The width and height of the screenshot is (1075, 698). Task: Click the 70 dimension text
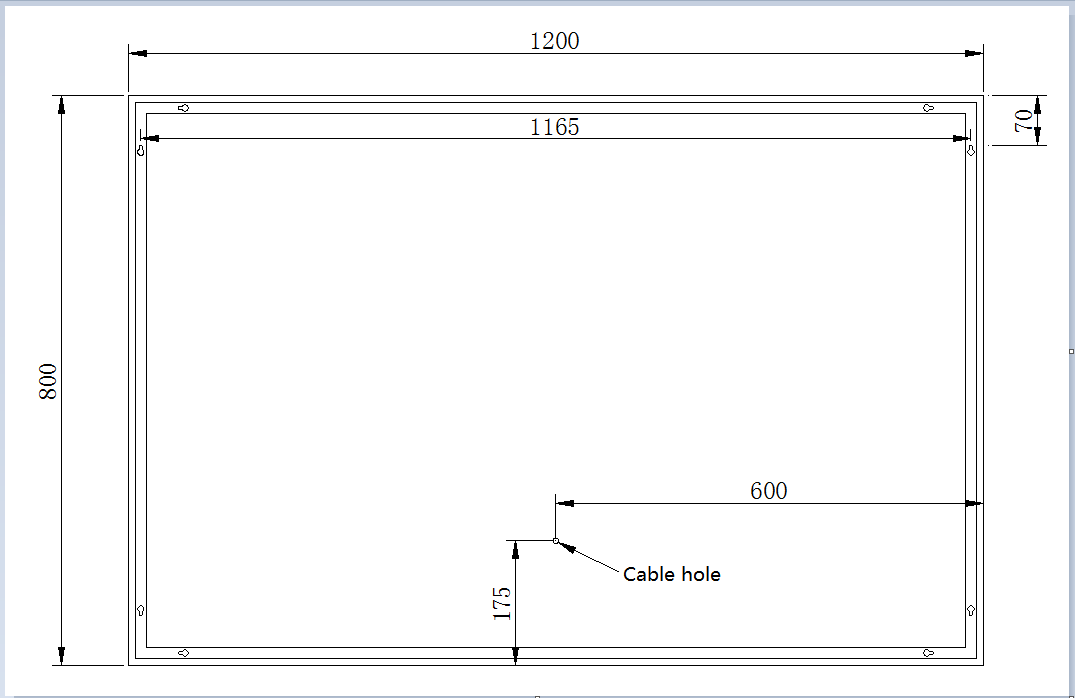coord(1023,121)
